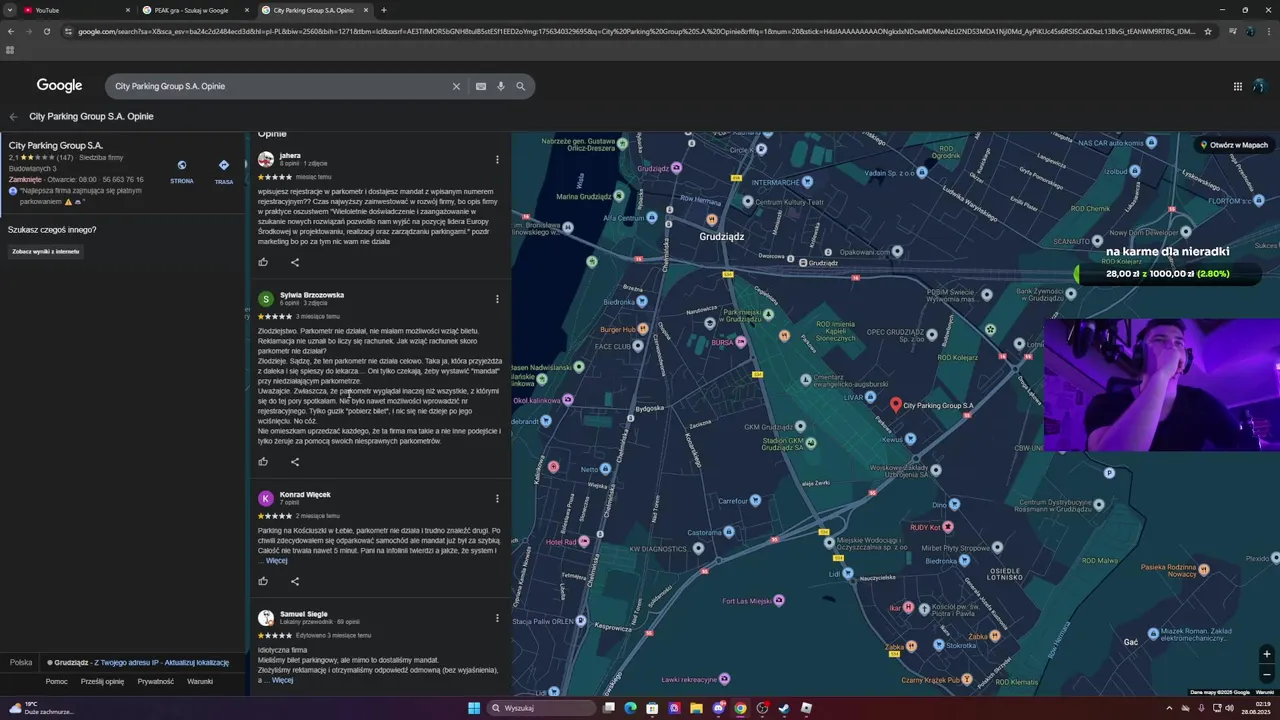Like Sylwia Brzozowska's review

pos(263,462)
